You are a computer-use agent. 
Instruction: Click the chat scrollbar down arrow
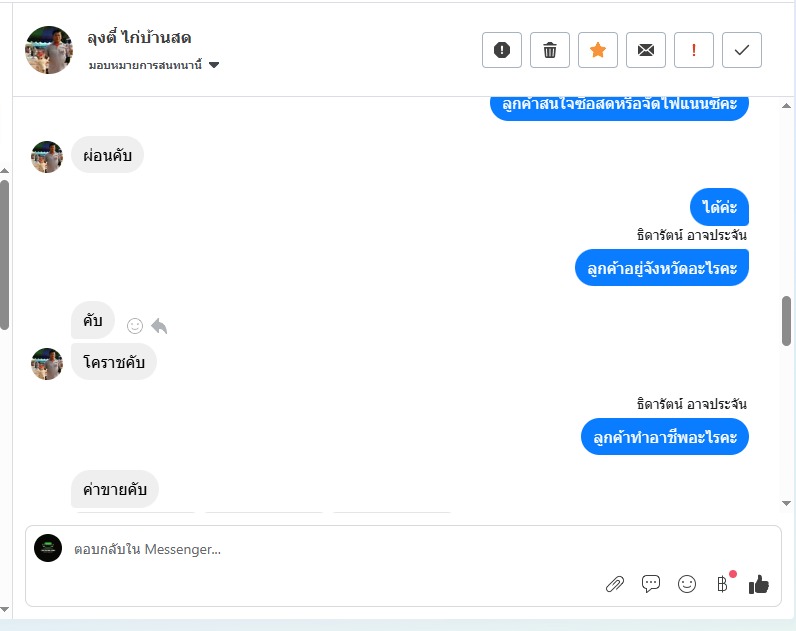pos(786,503)
